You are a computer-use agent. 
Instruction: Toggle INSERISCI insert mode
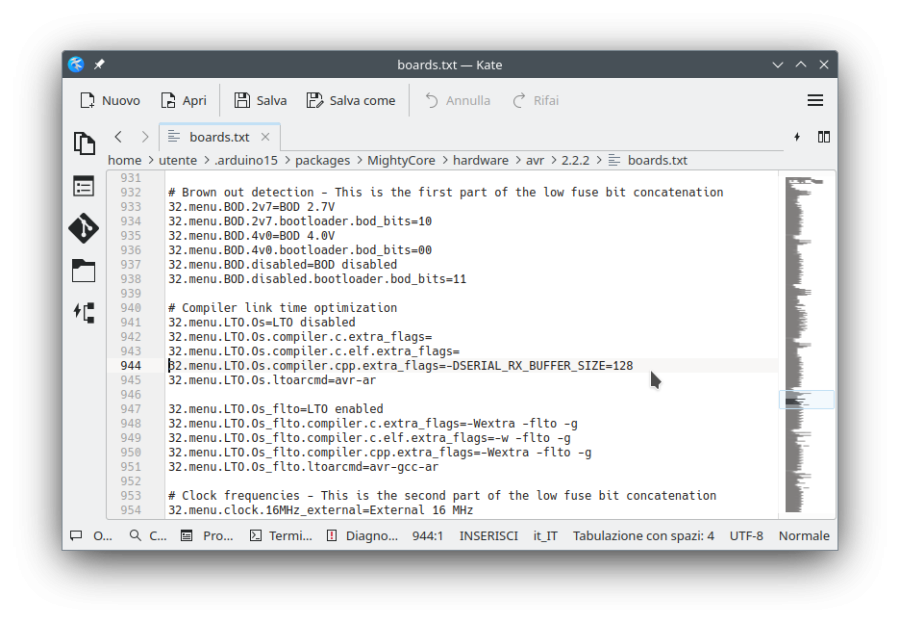488,536
